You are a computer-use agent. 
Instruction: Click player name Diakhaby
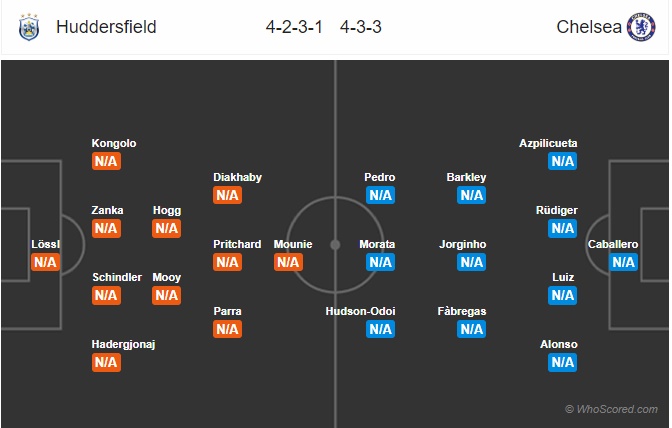237,177
